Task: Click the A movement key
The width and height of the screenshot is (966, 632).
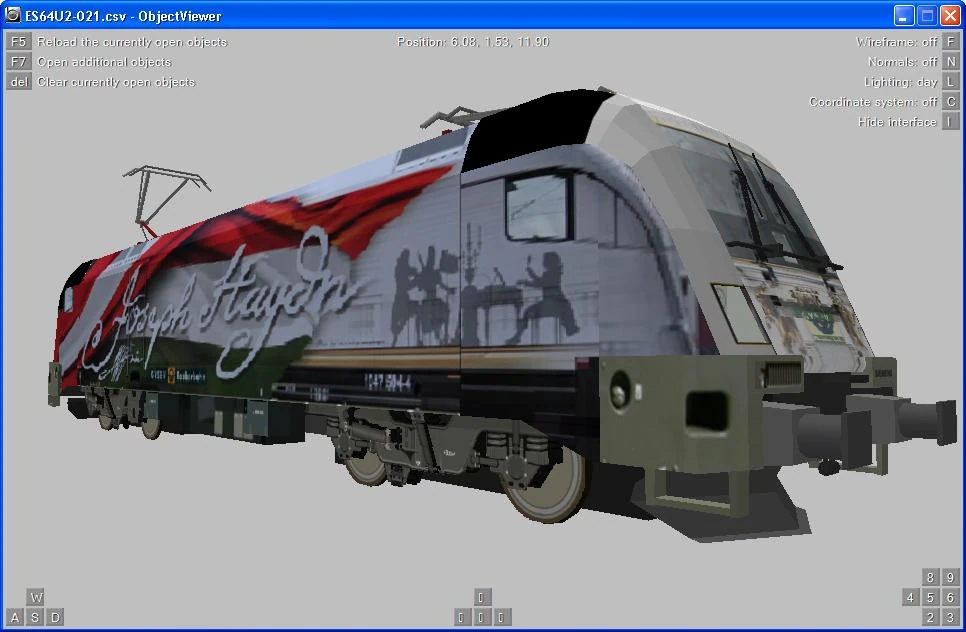Action: 15,617
